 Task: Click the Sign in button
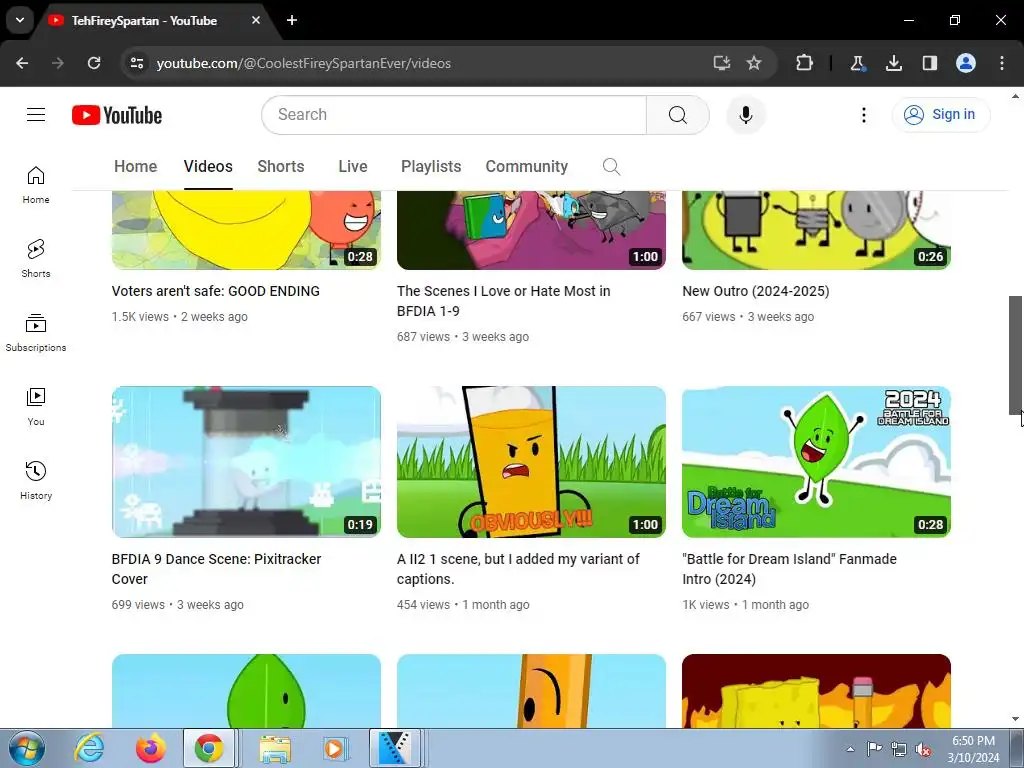point(941,115)
